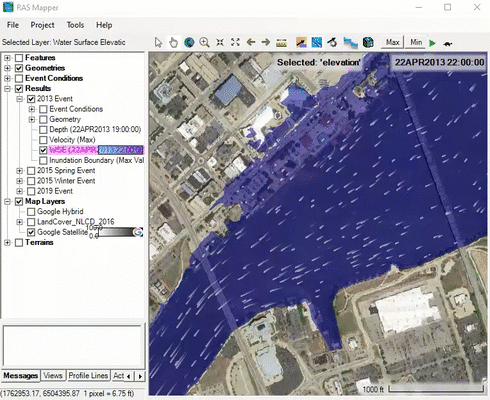Expand the 2015 Spring Event node
Image resolution: width=490 pixels, height=400 pixels.
pos(20,171)
